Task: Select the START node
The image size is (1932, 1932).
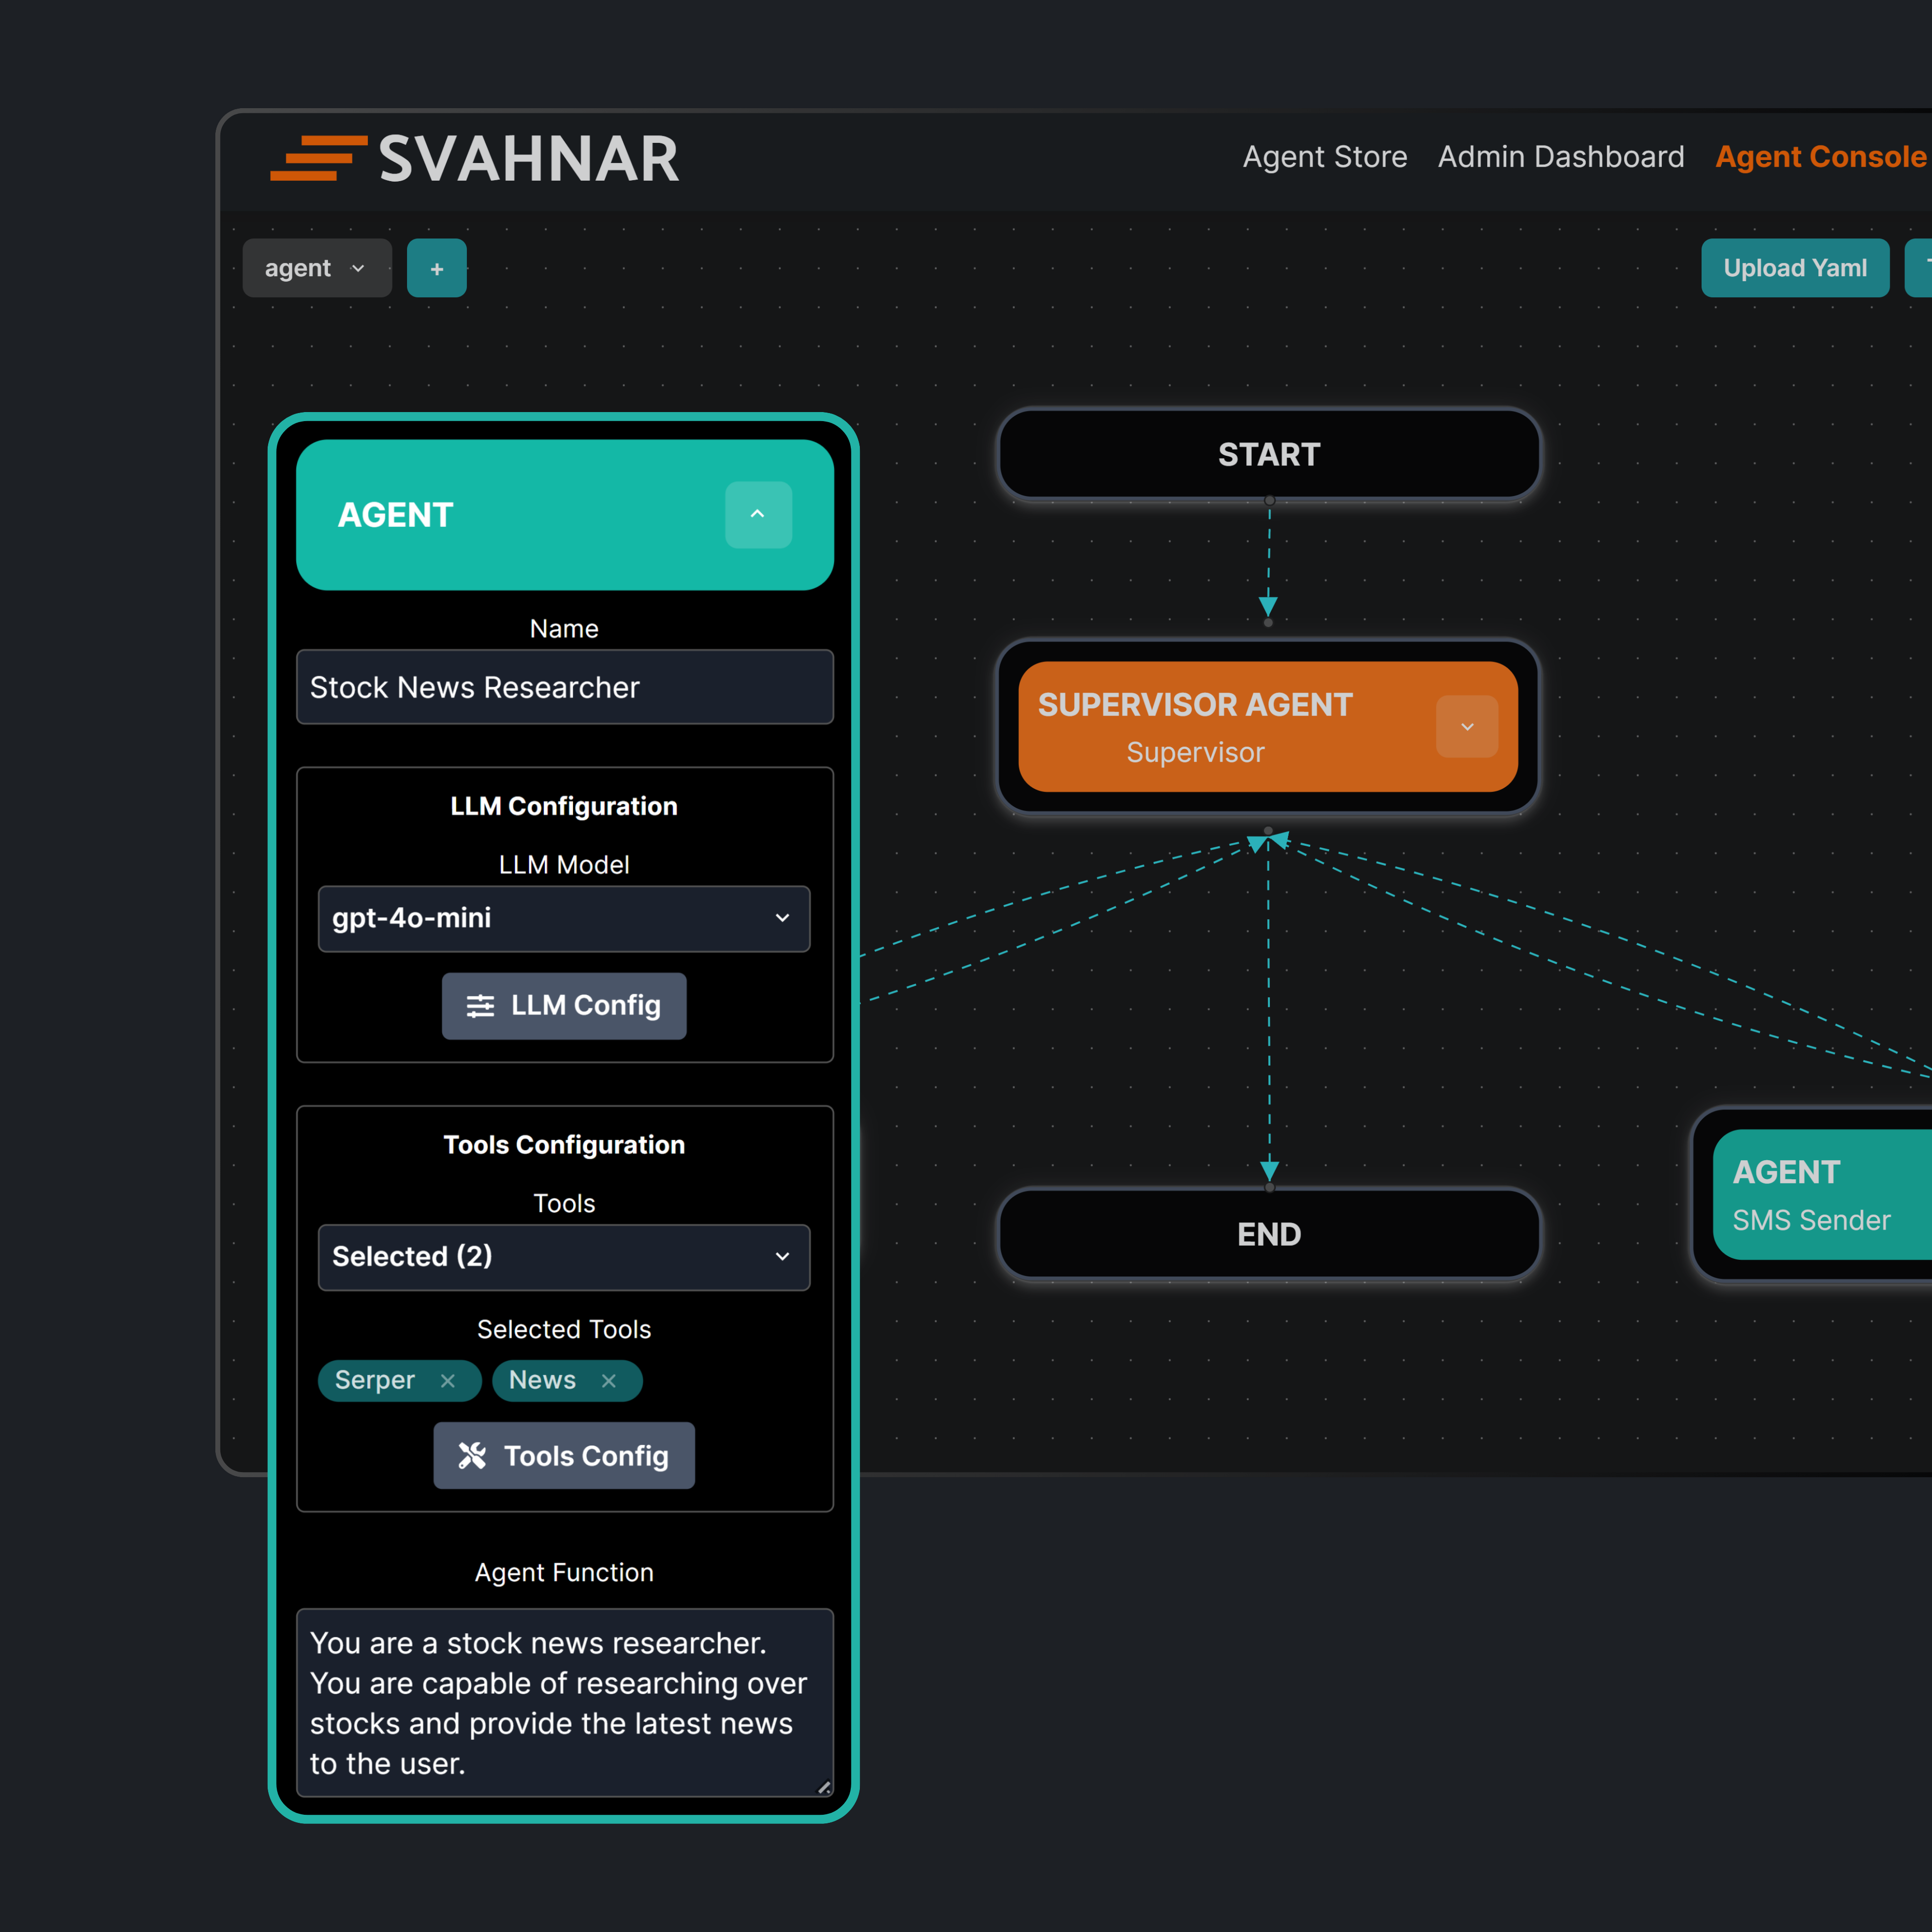Action: (x=1268, y=454)
